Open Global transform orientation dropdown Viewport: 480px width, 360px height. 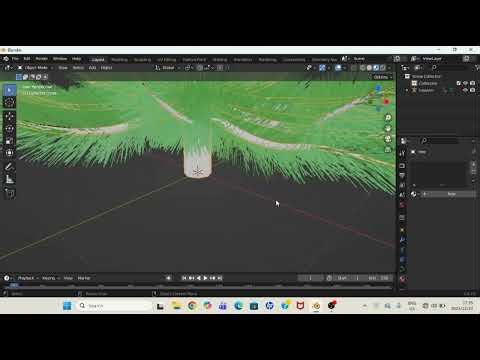(x=168, y=68)
